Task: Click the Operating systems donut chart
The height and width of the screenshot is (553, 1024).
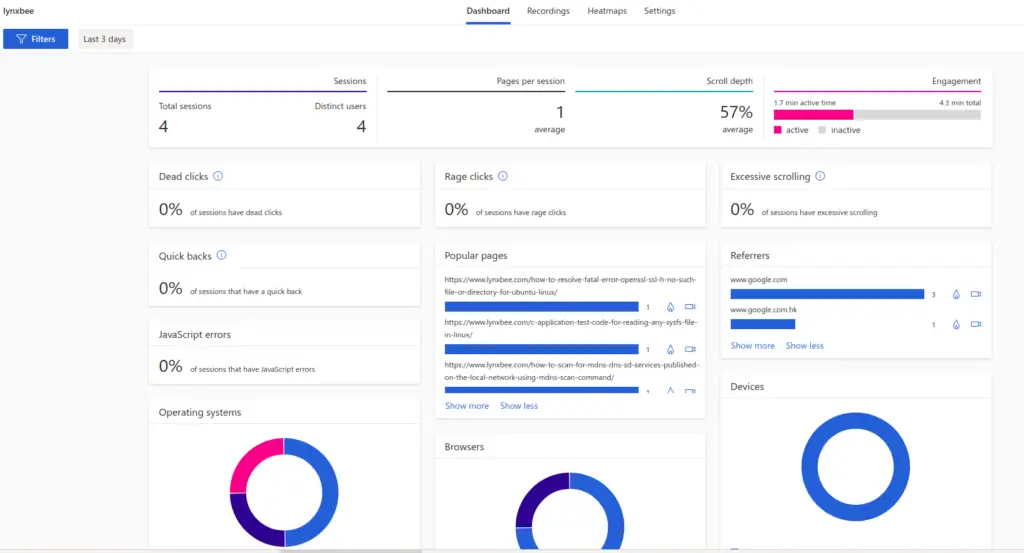Action: pyautogui.click(x=284, y=492)
